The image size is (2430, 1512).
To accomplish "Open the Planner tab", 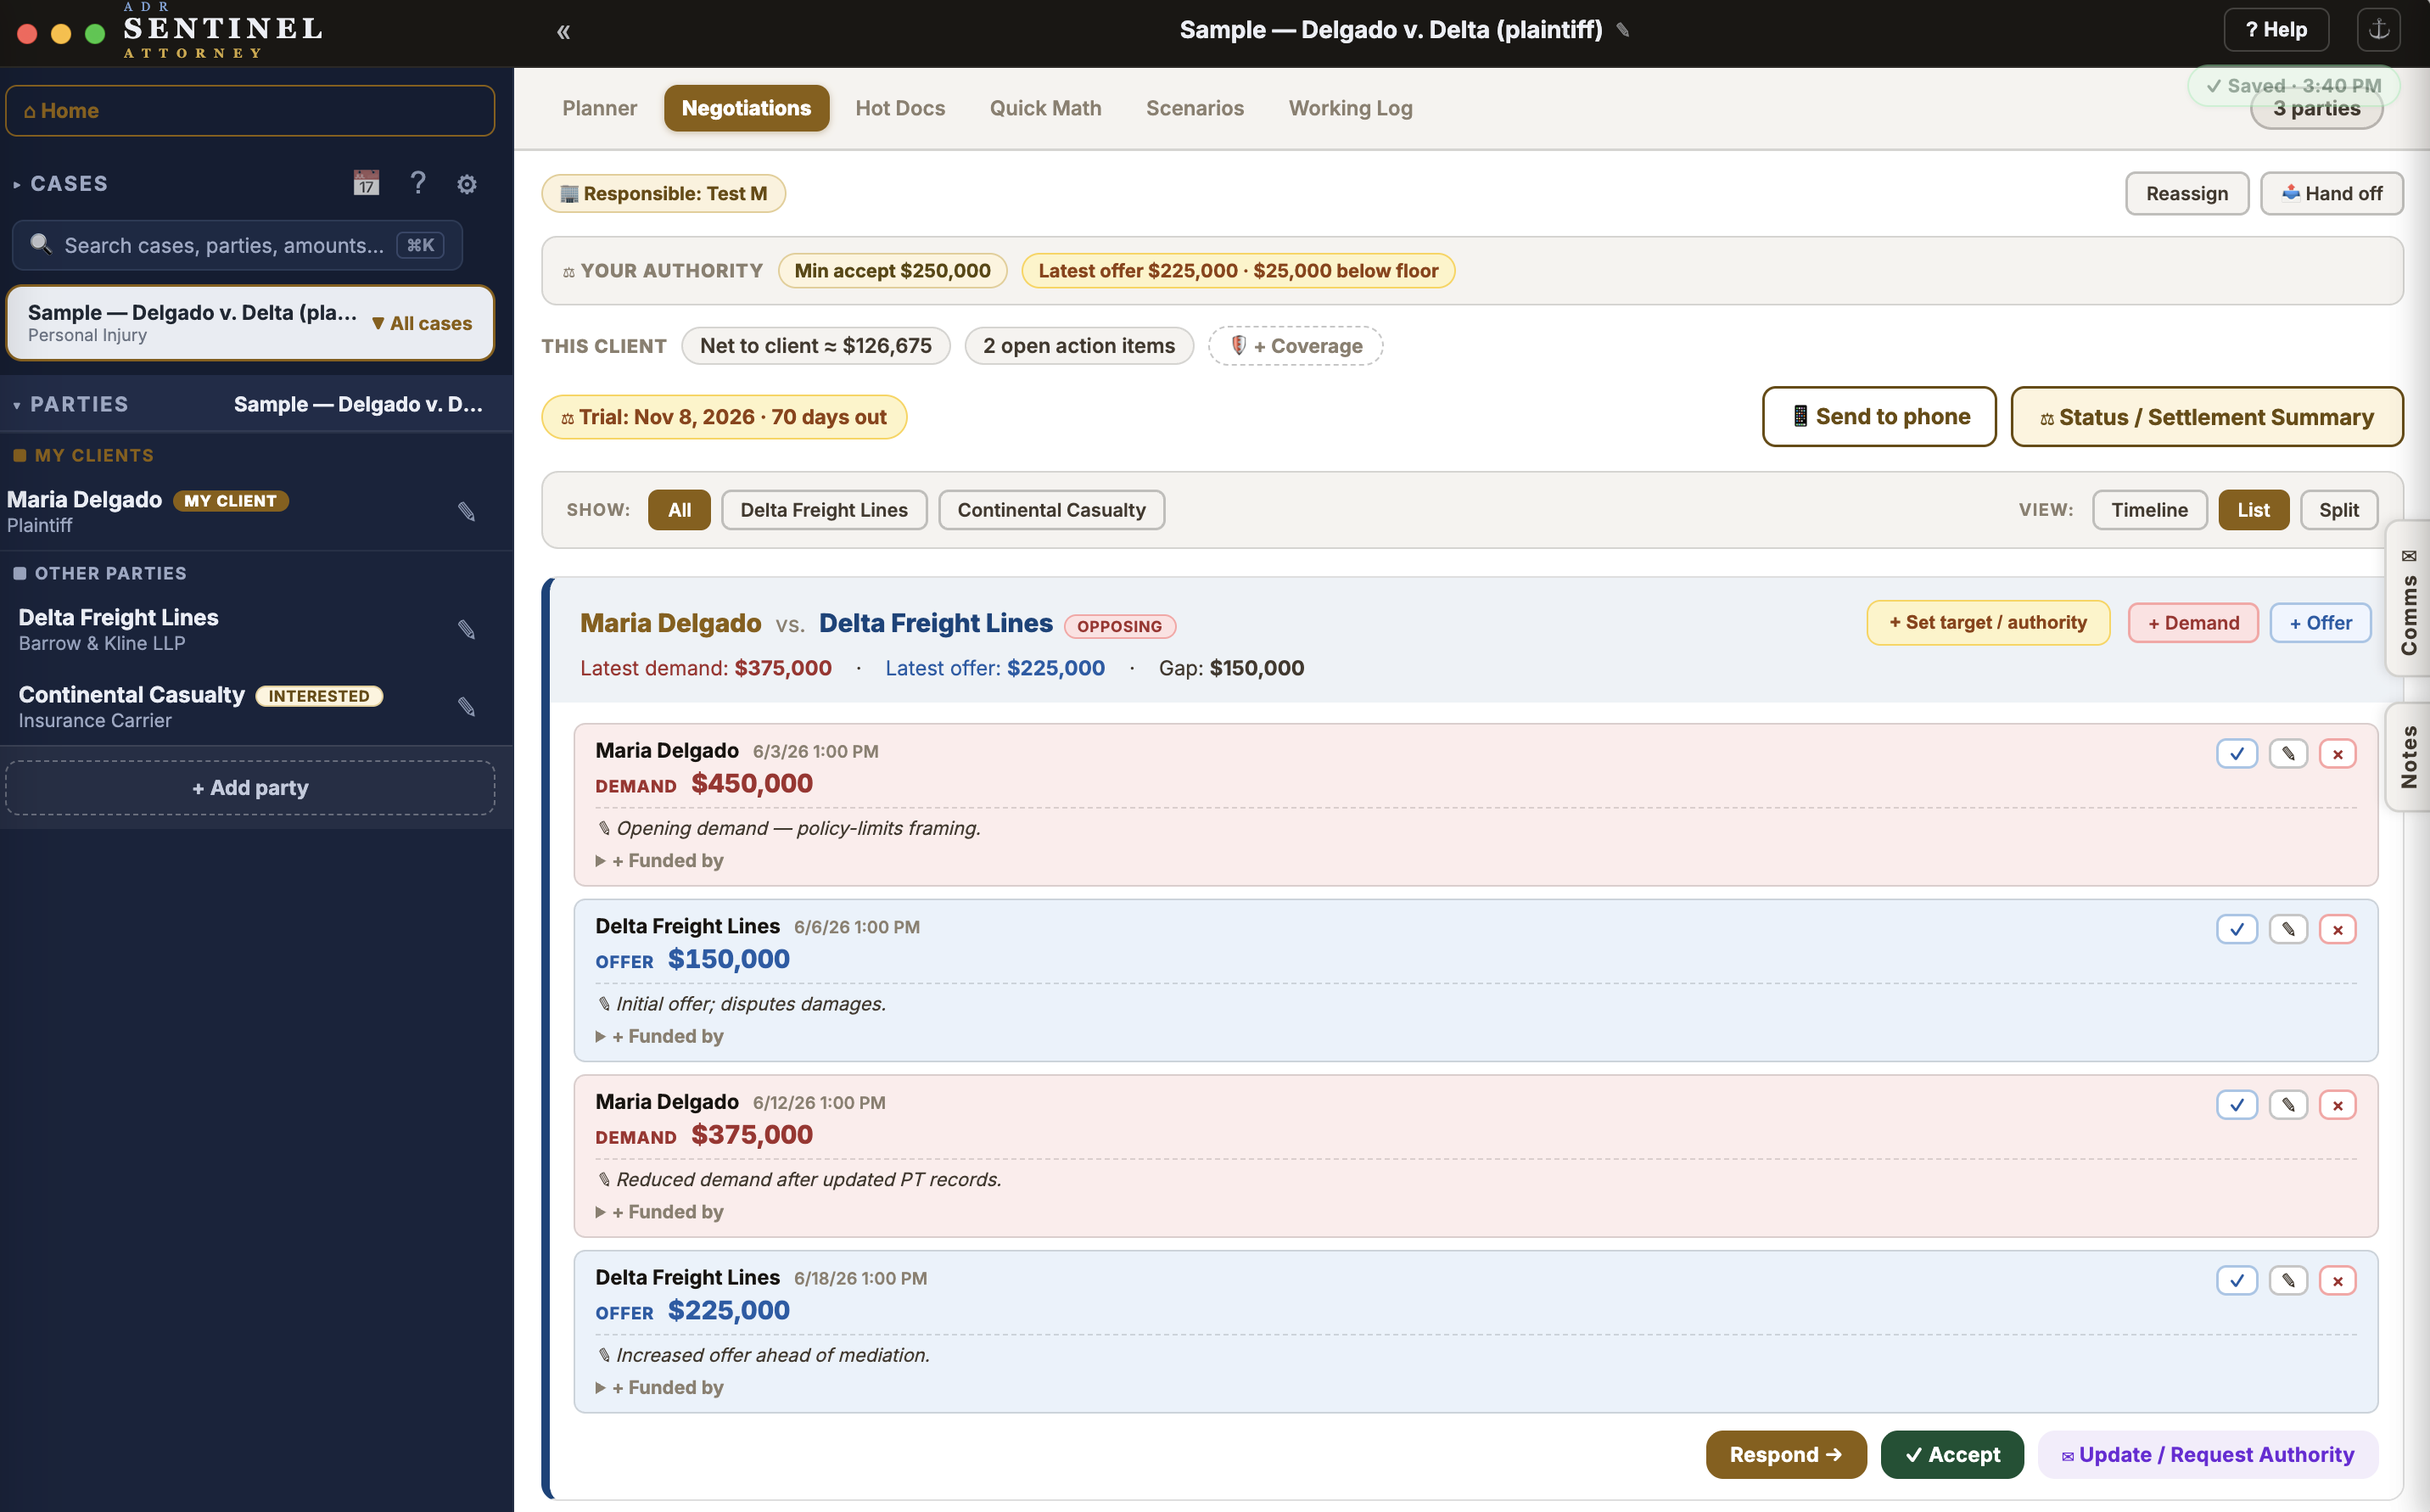I will point(599,108).
